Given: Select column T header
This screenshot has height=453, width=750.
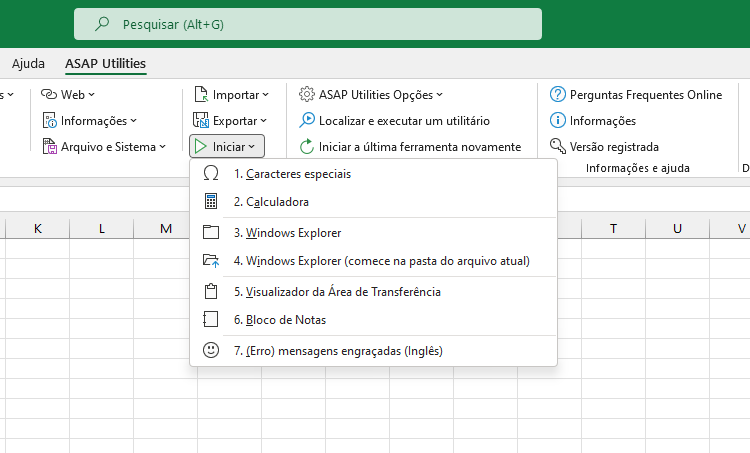Looking at the screenshot, I should 613,229.
